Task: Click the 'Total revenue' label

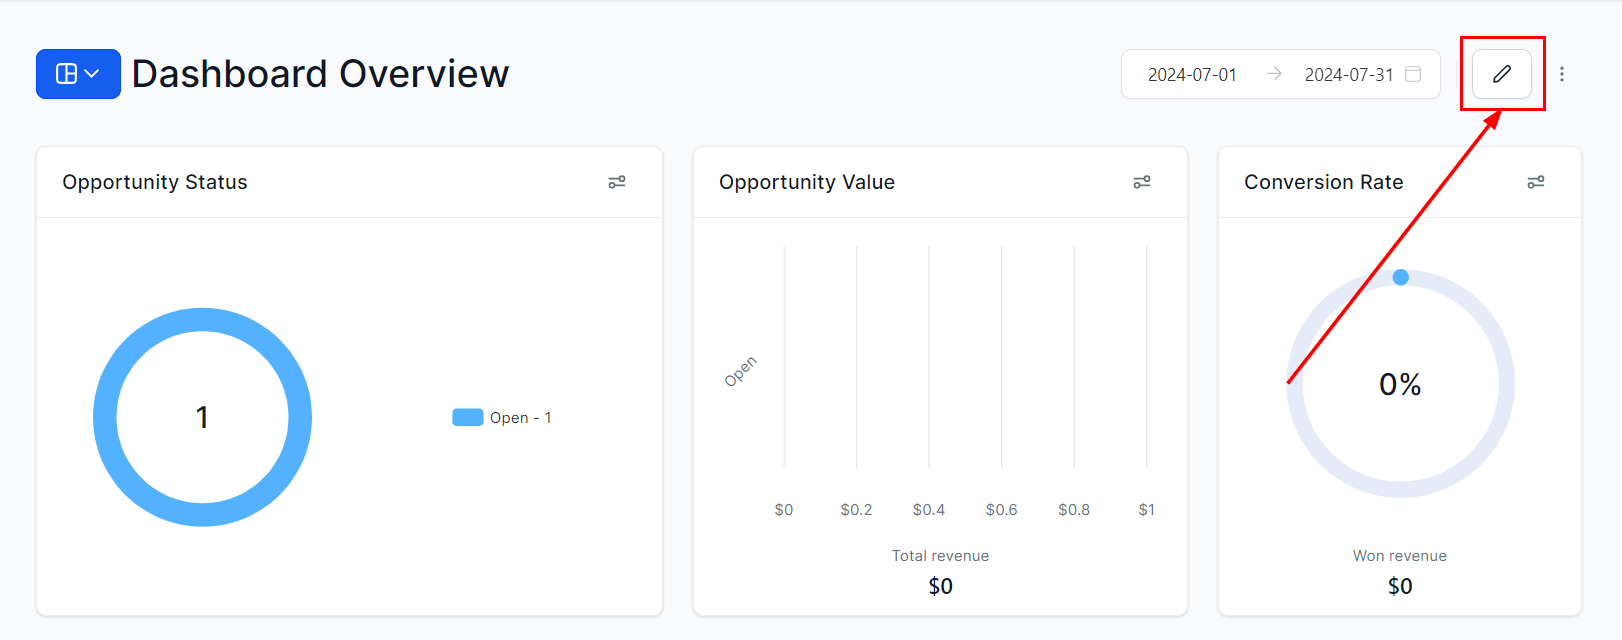Action: click(940, 556)
